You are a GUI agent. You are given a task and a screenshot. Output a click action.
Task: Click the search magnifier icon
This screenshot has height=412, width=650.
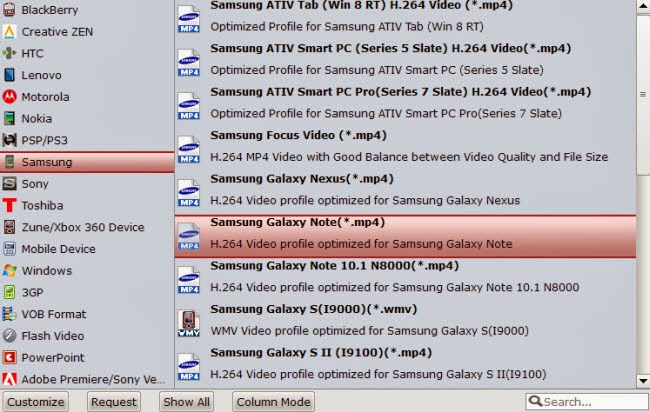(535, 401)
